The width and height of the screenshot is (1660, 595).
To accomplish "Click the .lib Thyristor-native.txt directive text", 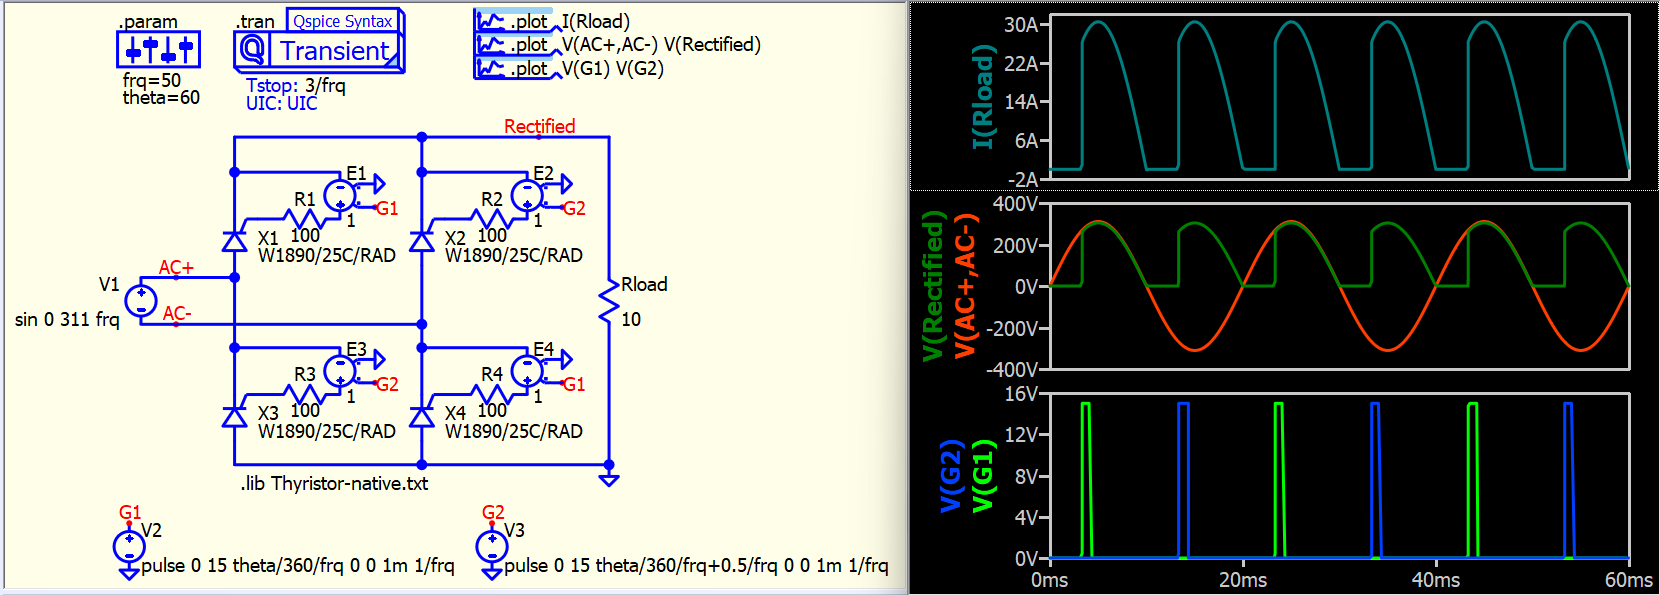I will (334, 484).
